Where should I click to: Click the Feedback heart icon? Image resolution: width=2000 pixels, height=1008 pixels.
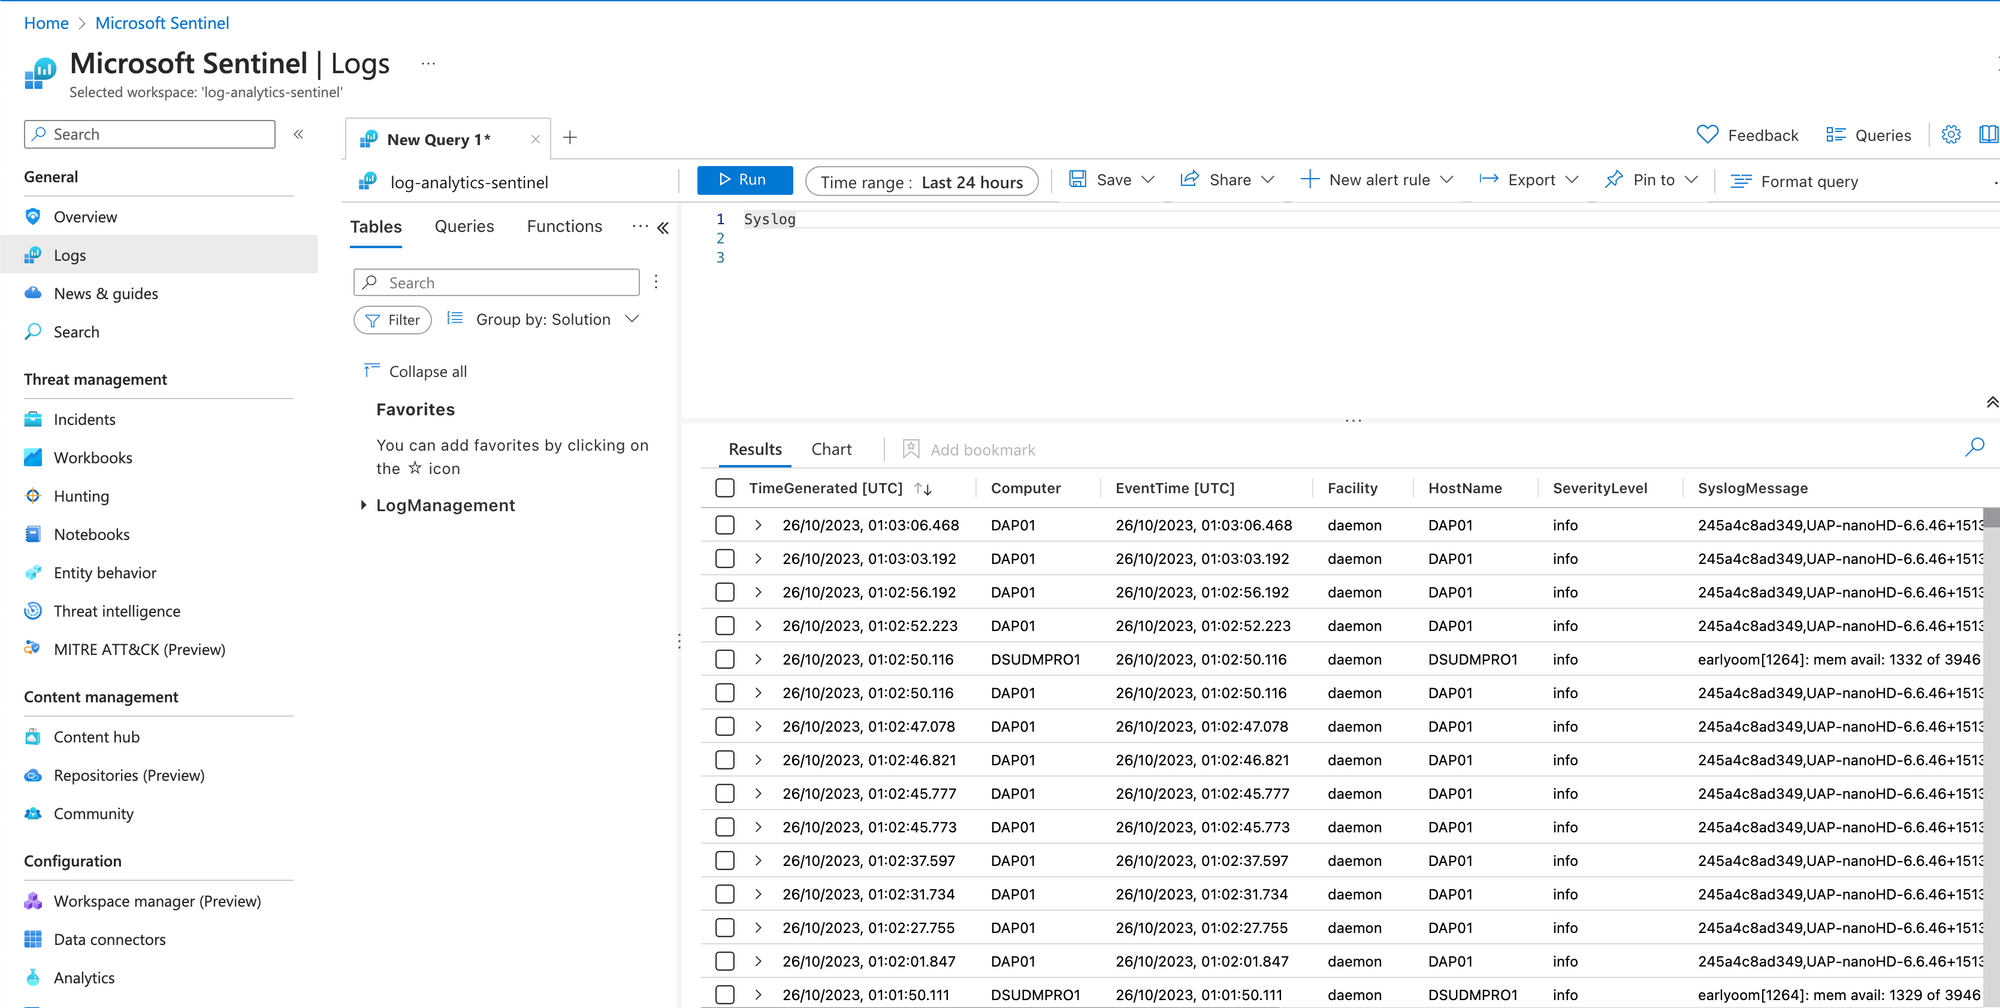pos(1707,135)
